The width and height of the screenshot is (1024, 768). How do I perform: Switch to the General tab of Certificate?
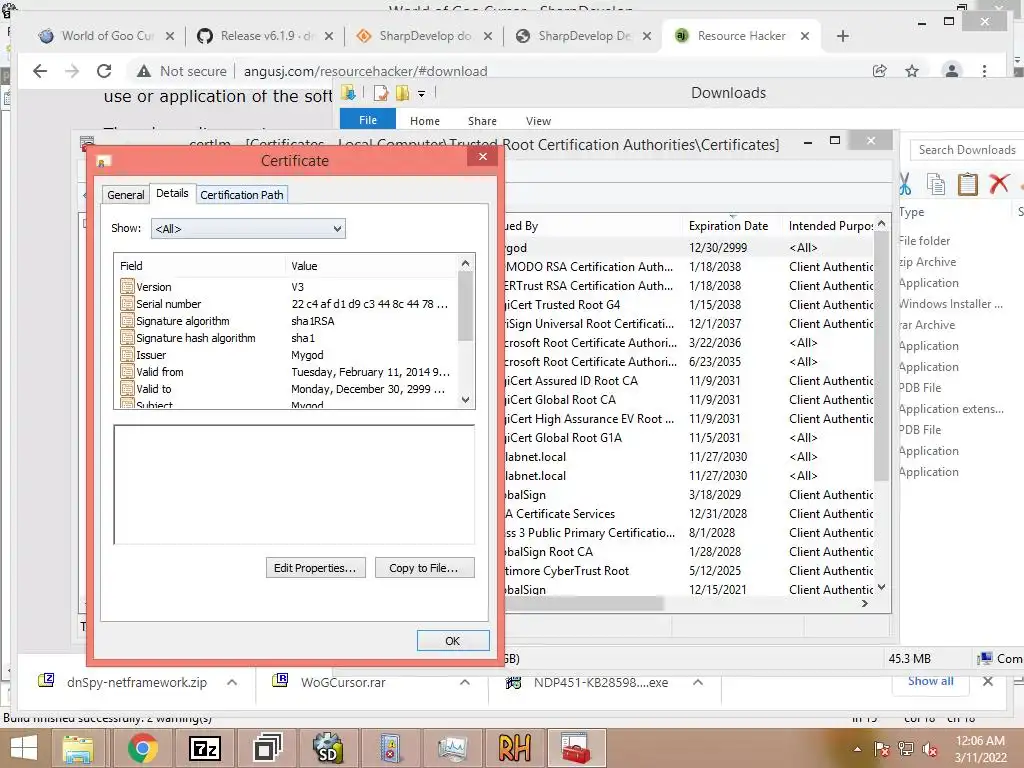125,195
